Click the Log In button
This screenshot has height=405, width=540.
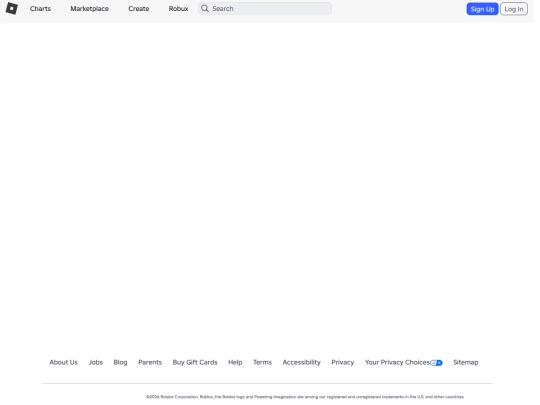point(514,9)
